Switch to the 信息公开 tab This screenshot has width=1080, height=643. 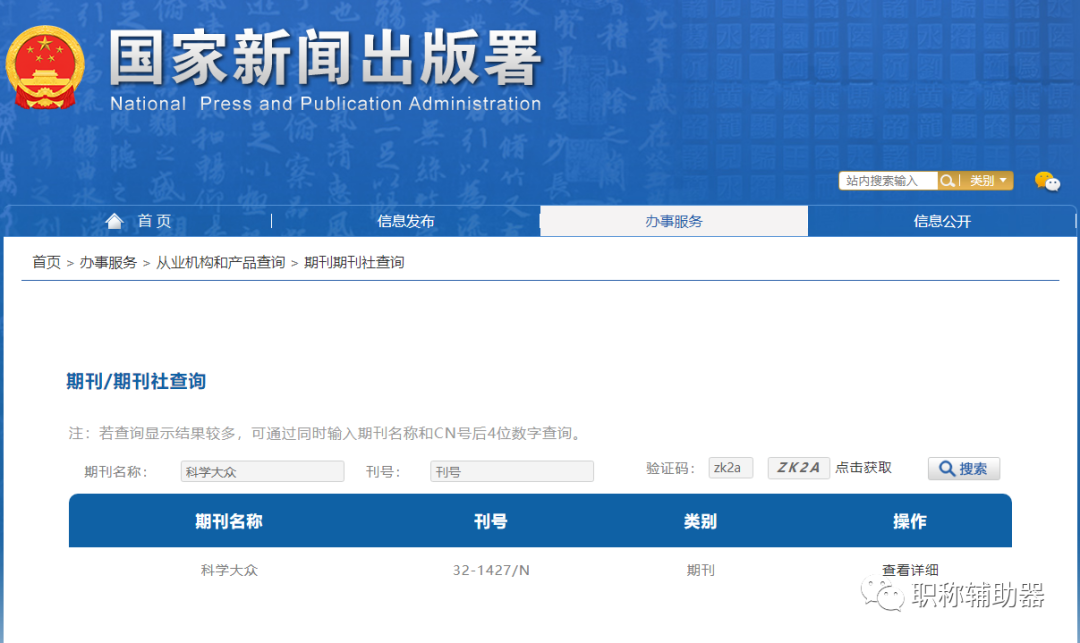944,221
